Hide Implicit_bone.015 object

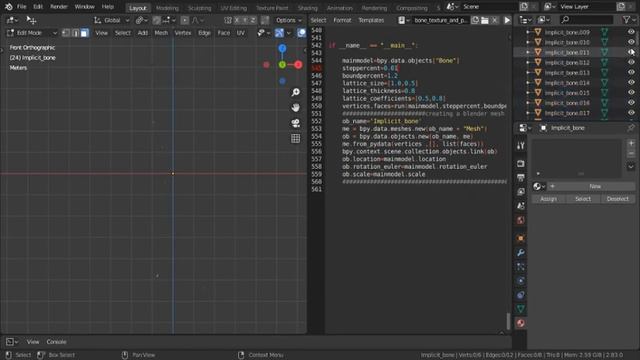pyautogui.click(x=631, y=93)
